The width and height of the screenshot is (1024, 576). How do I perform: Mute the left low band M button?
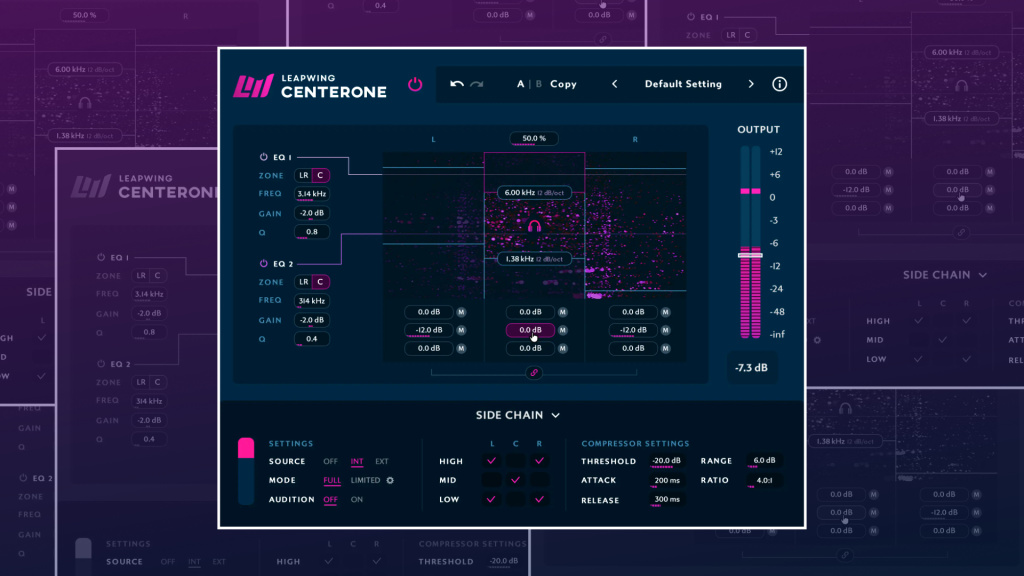[461, 348]
